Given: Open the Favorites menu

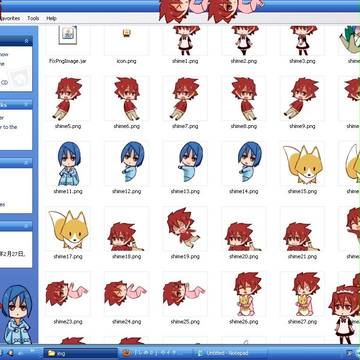Looking at the screenshot, I should tap(10, 18).
